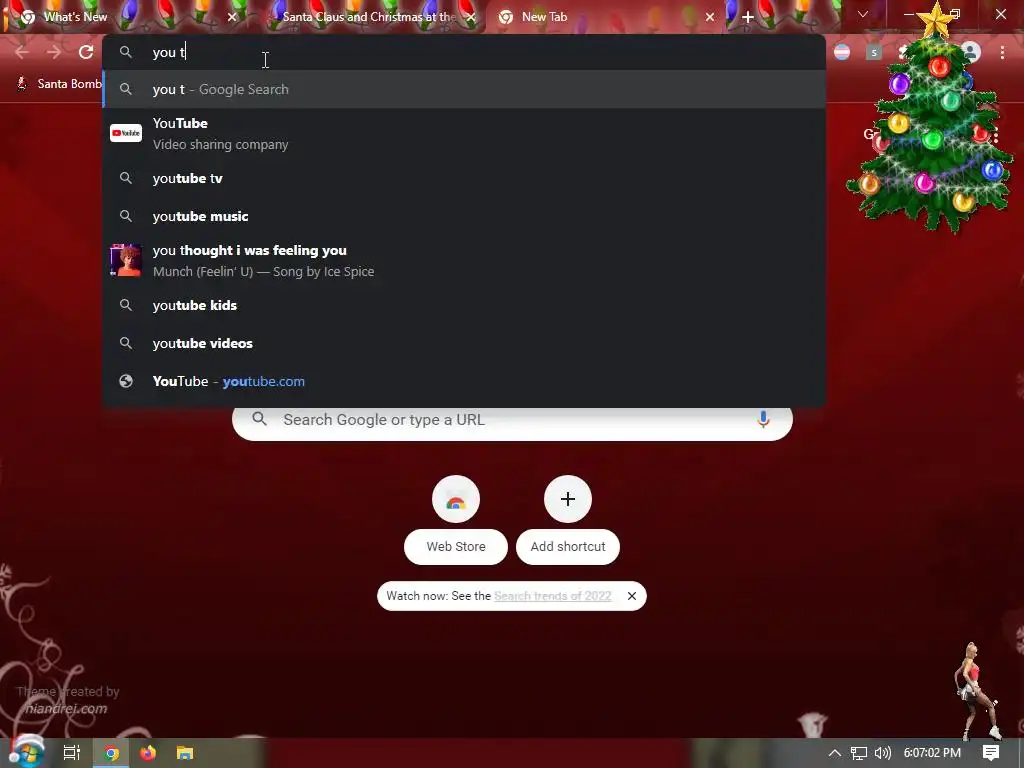Start voice search with microphone icon
This screenshot has height=768, width=1024.
[763, 419]
